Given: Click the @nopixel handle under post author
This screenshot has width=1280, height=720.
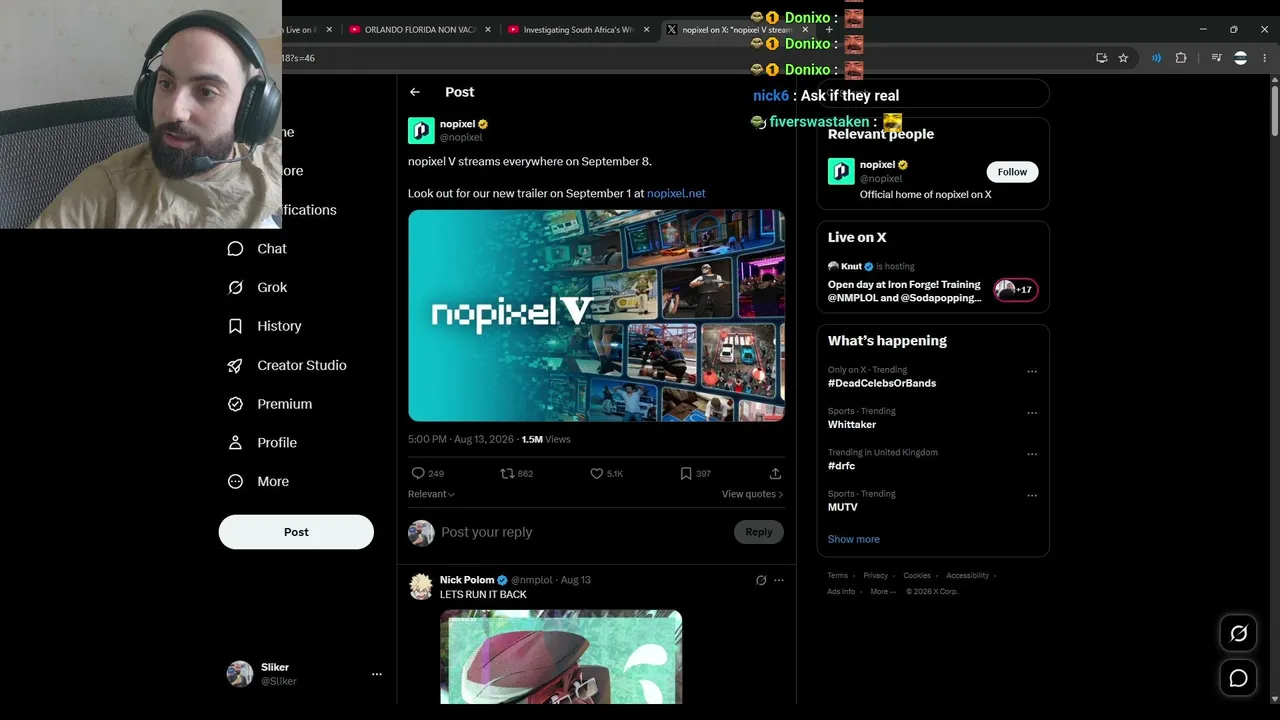Looking at the screenshot, I should pos(461,138).
